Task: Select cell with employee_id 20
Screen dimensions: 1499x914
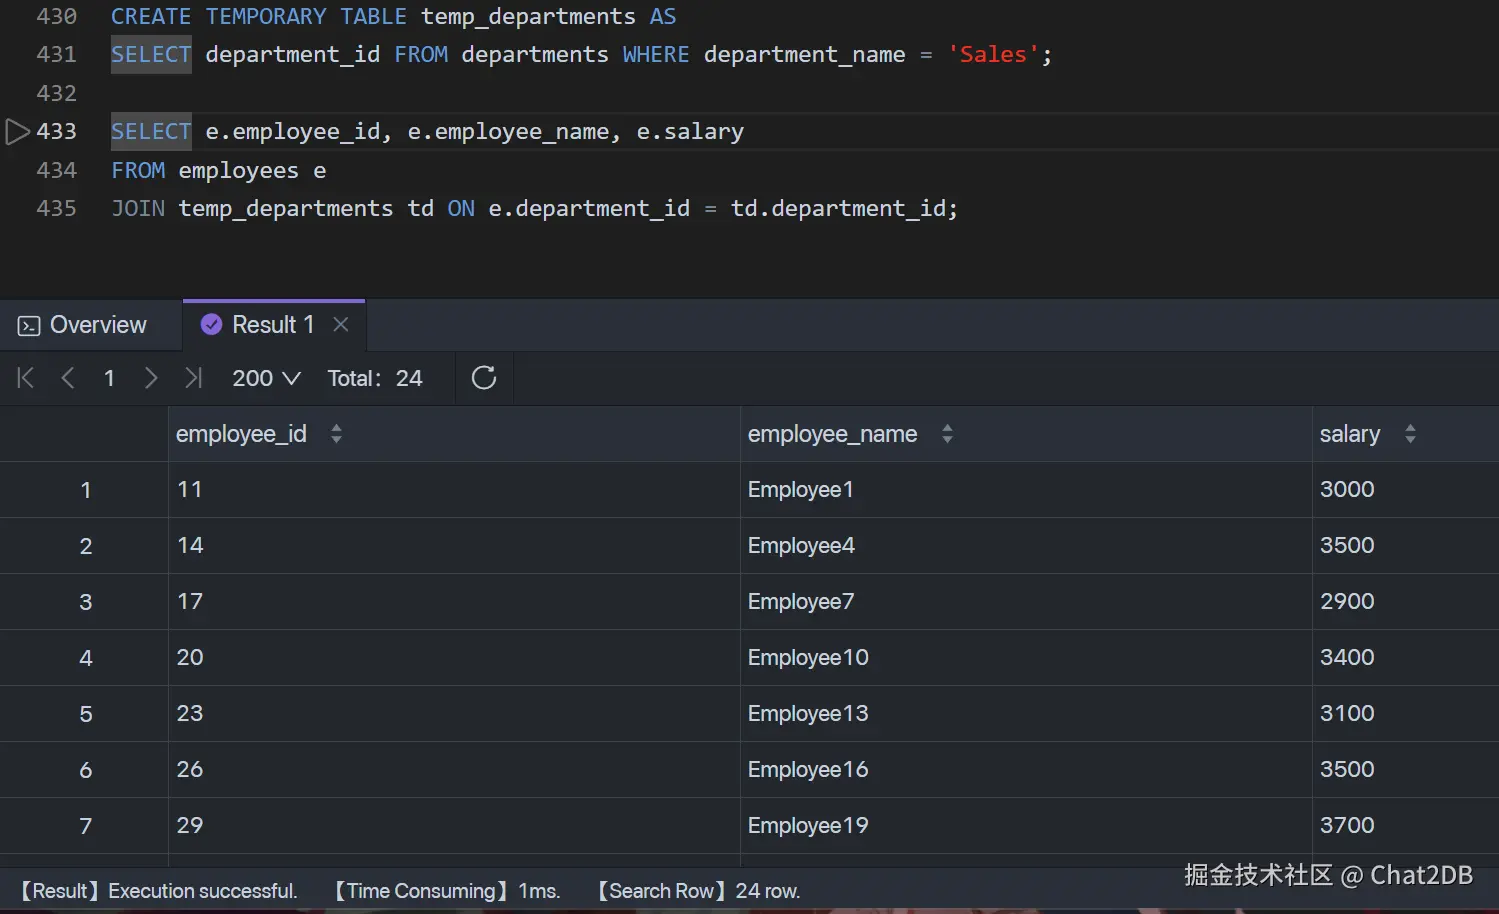Action: pos(454,657)
